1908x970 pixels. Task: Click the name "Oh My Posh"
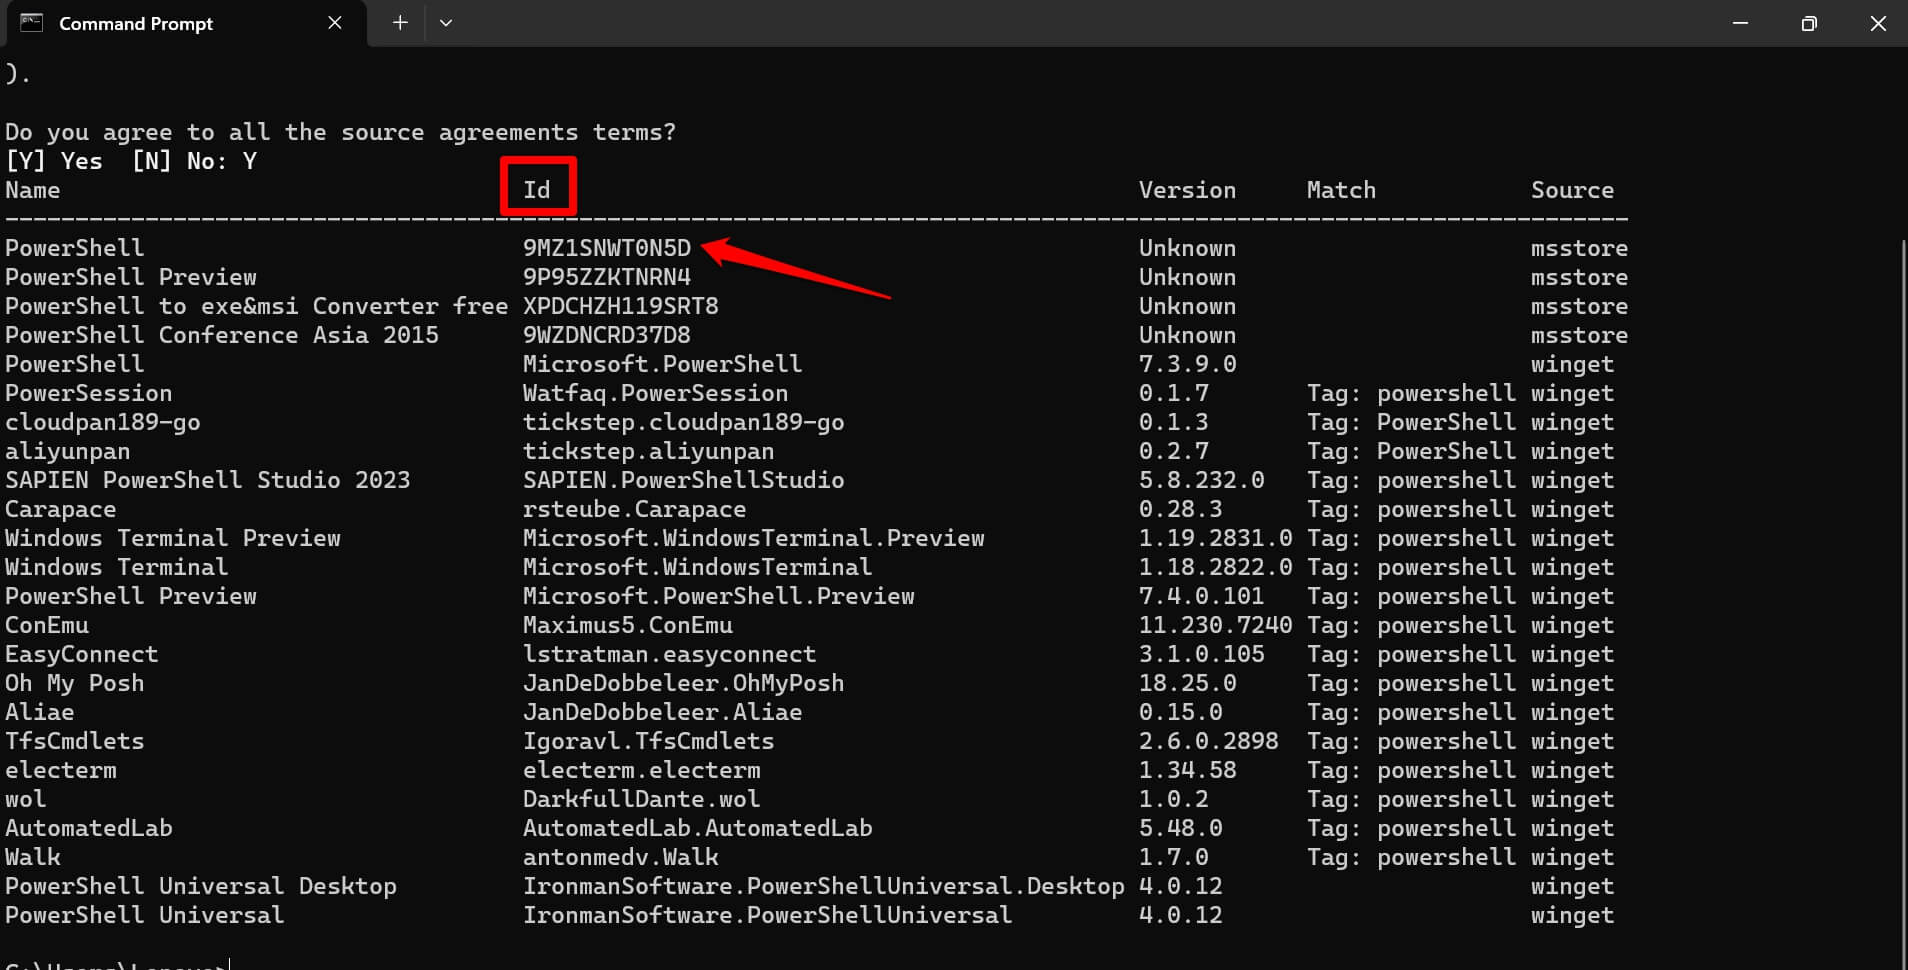pyautogui.click(x=75, y=683)
